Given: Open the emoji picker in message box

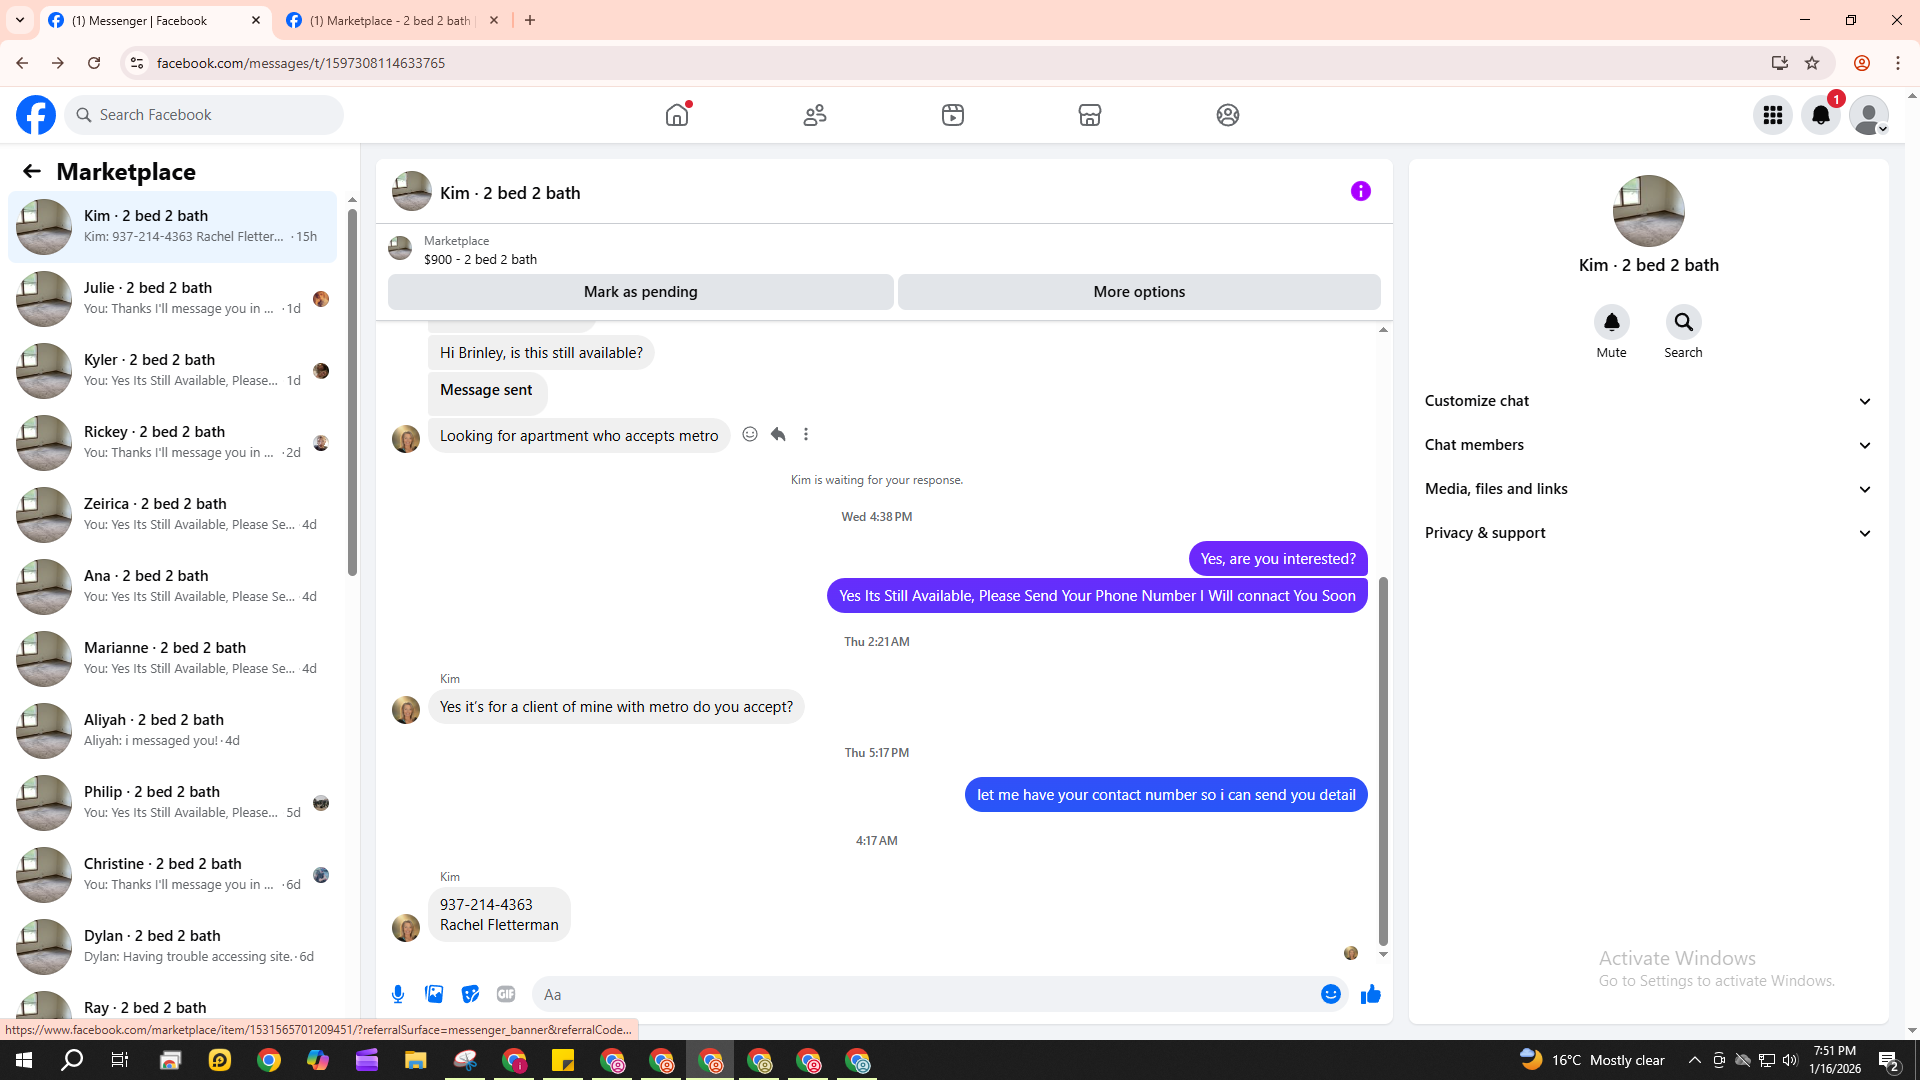Looking at the screenshot, I should click(1330, 994).
